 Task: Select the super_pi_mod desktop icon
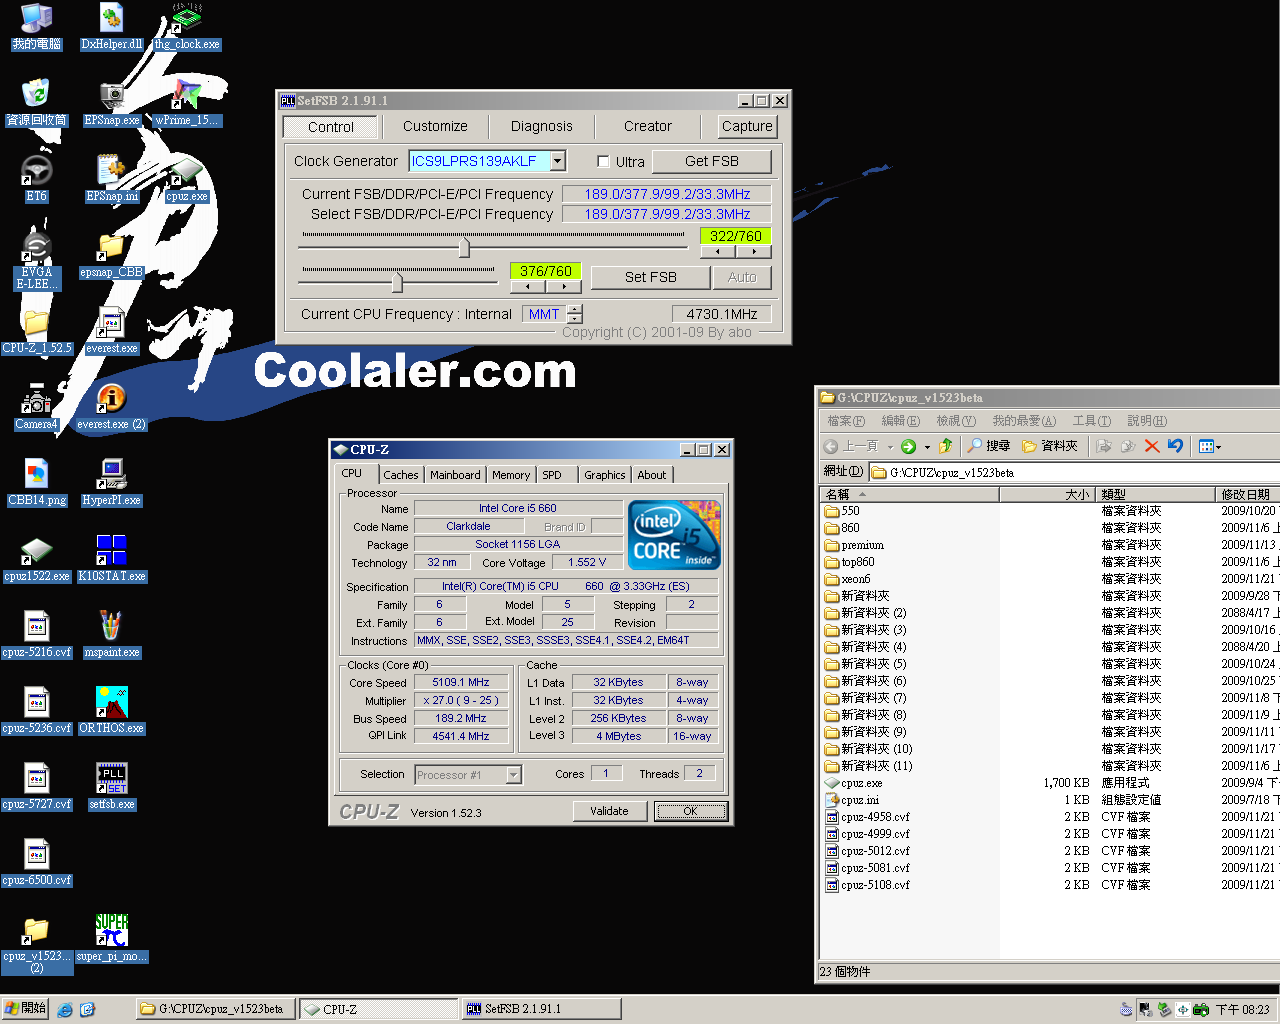pyautogui.click(x=112, y=939)
